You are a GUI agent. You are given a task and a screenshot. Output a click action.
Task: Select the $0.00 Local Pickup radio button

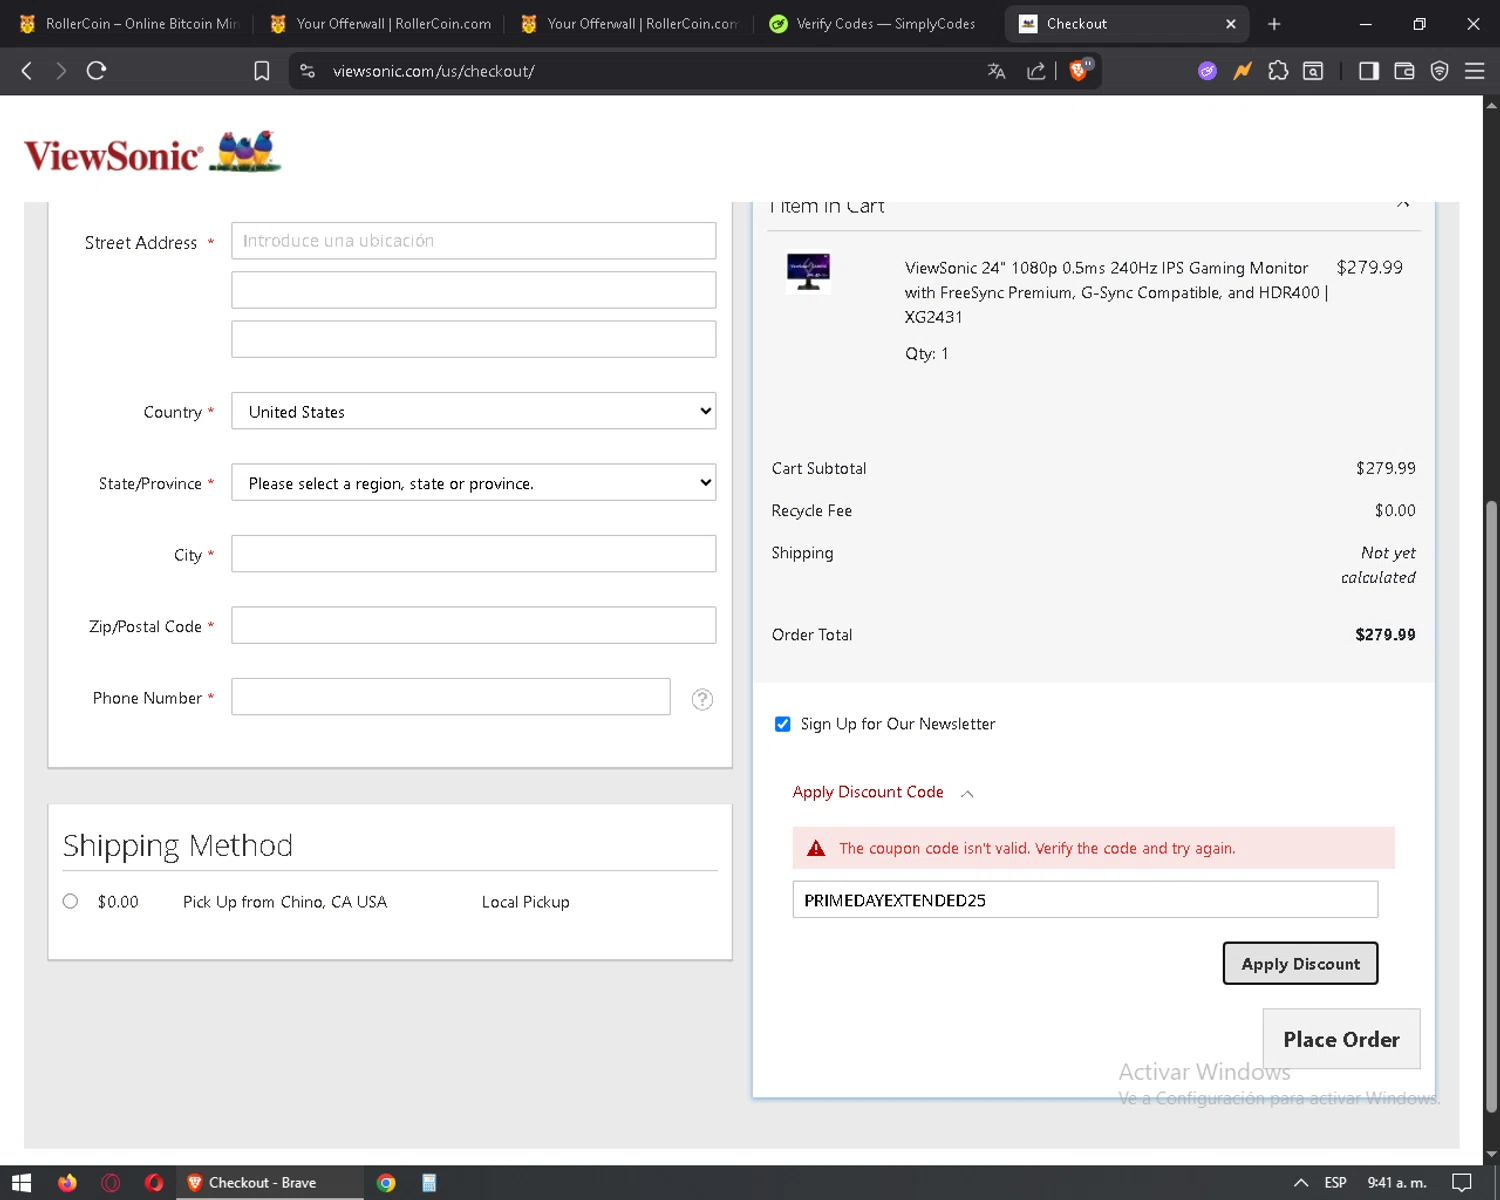[x=70, y=901]
